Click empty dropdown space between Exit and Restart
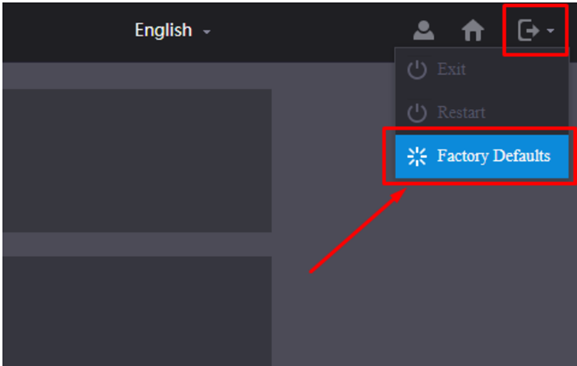The height and width of the screenshot is (366, 577). point(482,91)
